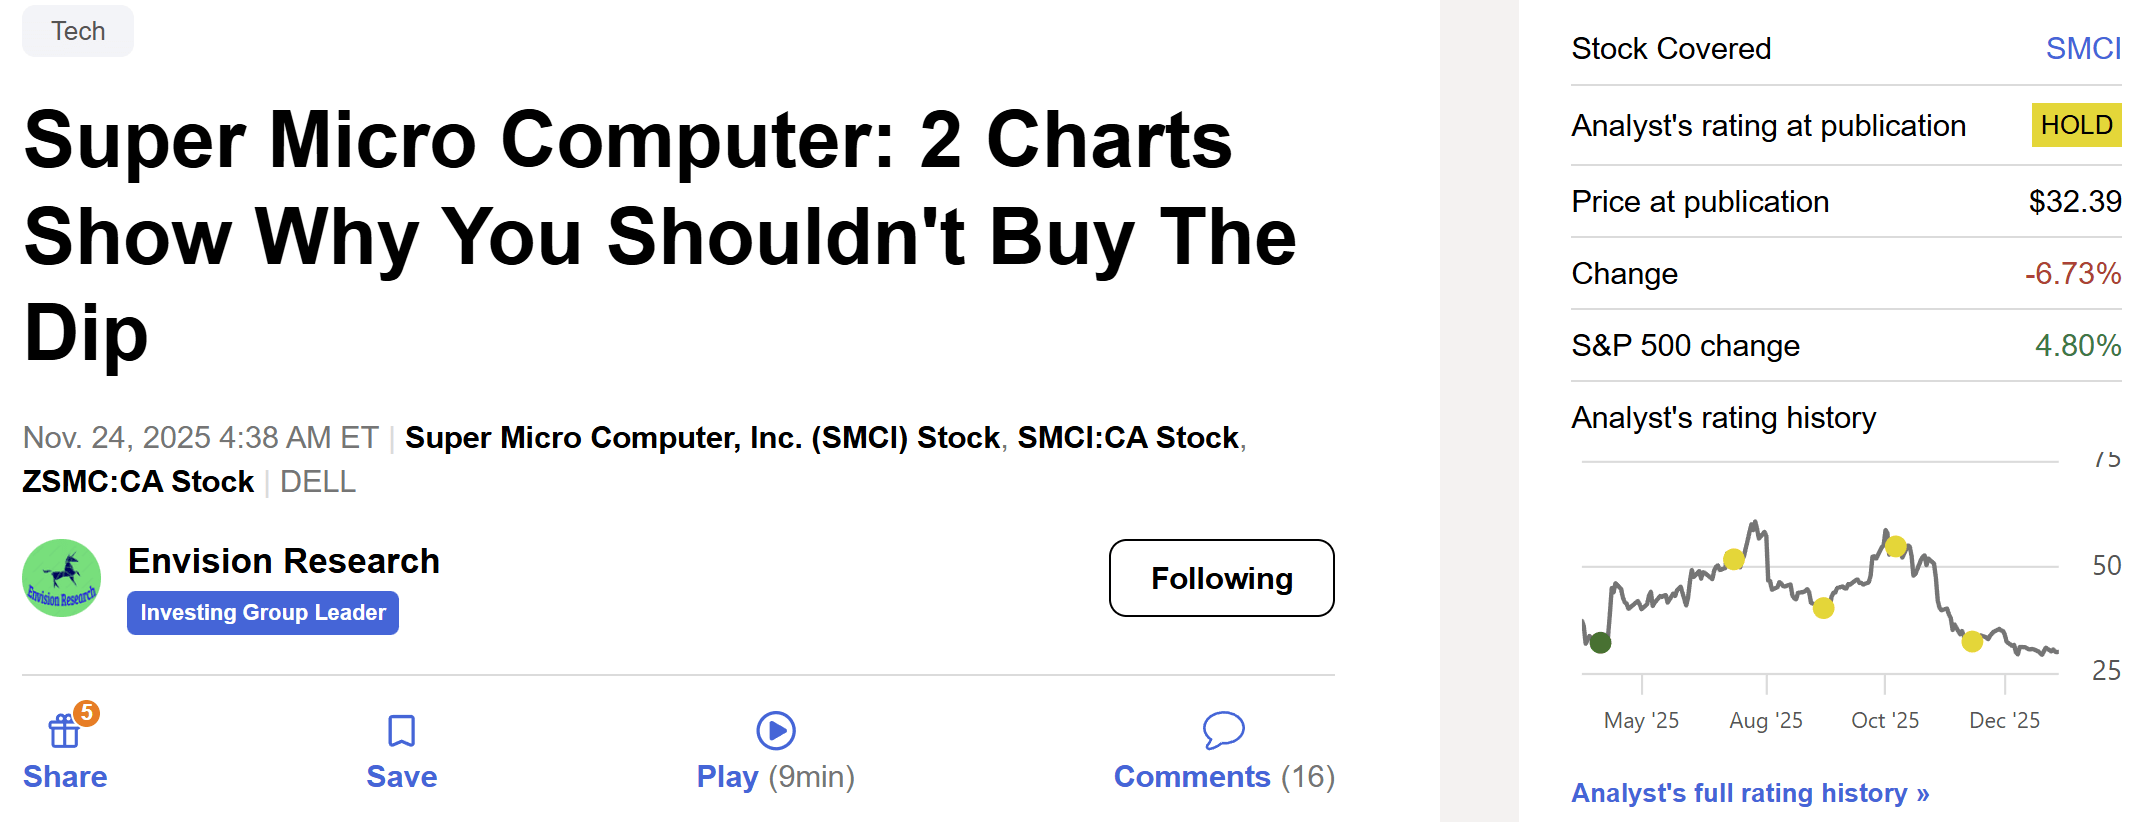
Task: Click the Share gift icon
Action: [x=64, y=732]
